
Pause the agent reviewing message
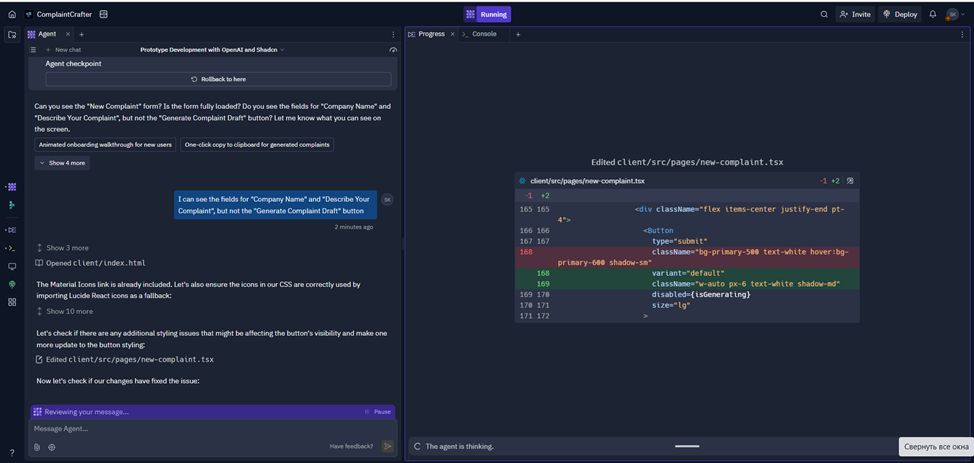pyautogui.click(x=378, y=411)
